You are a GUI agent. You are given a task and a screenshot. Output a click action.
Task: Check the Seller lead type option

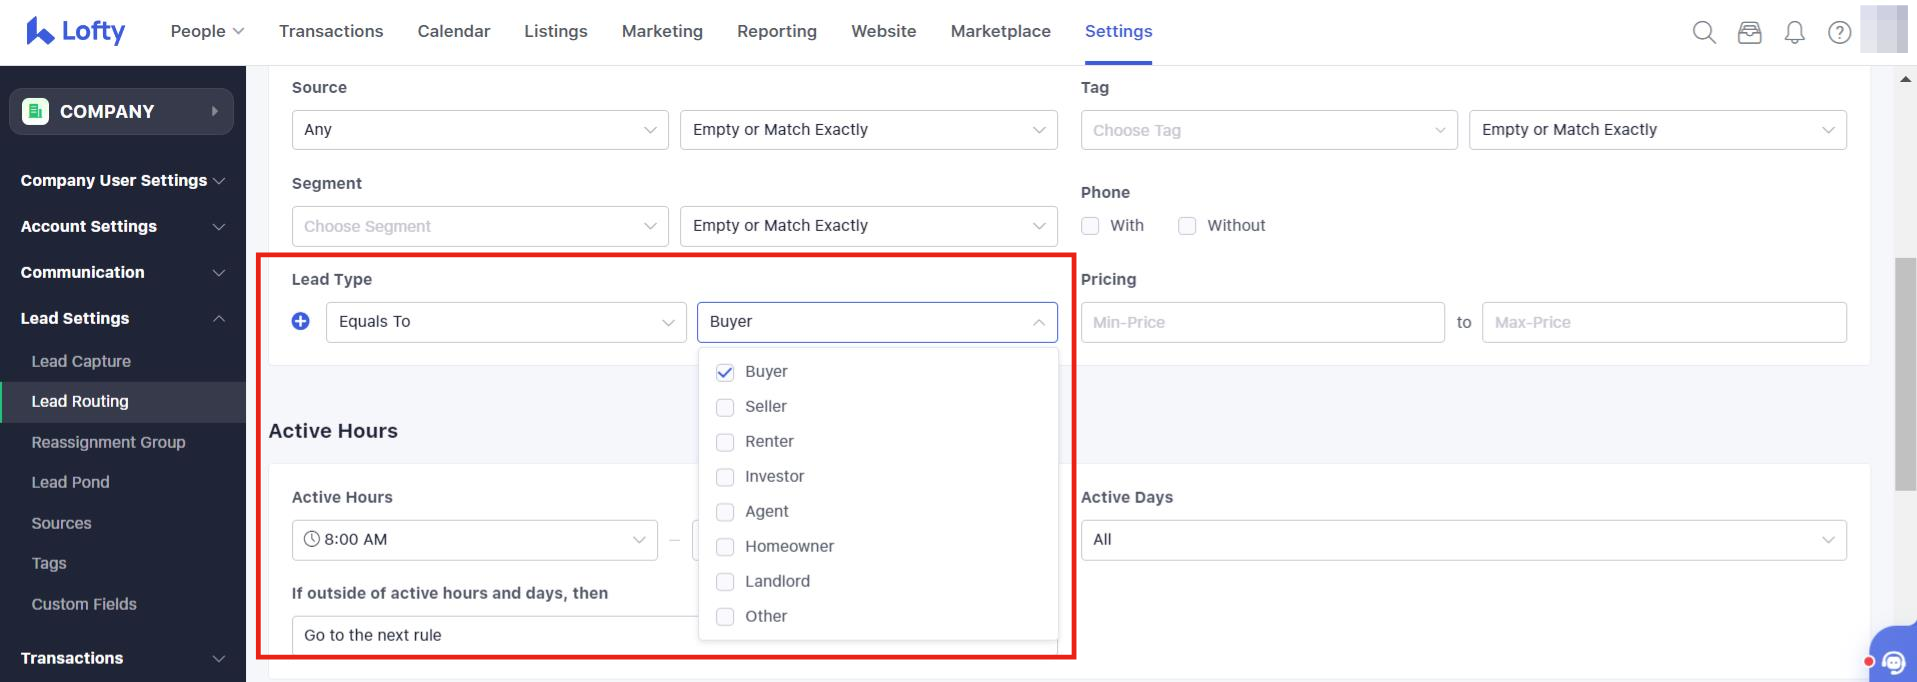(725, 407)
